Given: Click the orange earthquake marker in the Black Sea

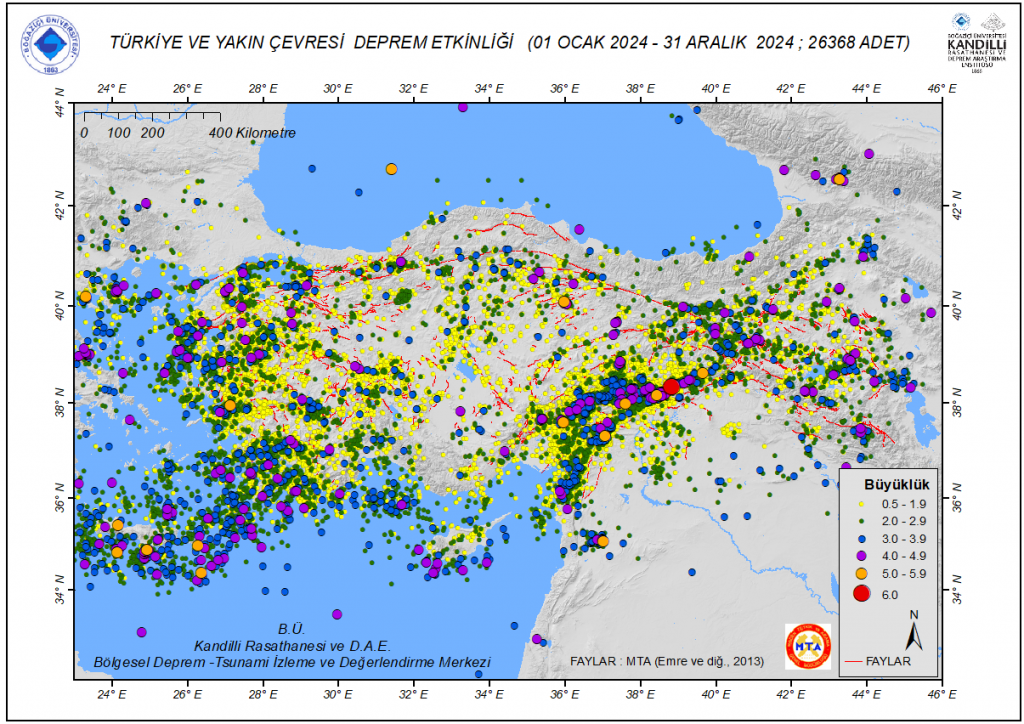Looking at the screenshot, I should pos(392,169).
